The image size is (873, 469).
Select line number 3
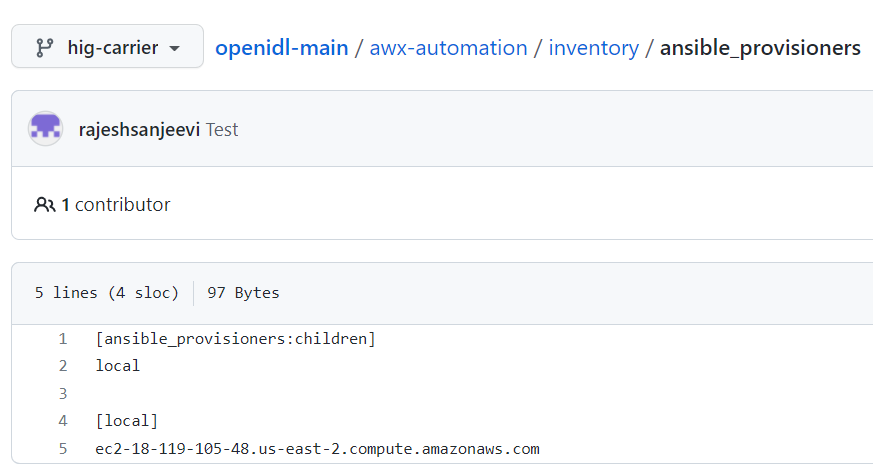pyautogui.click(x=63, y=394)
